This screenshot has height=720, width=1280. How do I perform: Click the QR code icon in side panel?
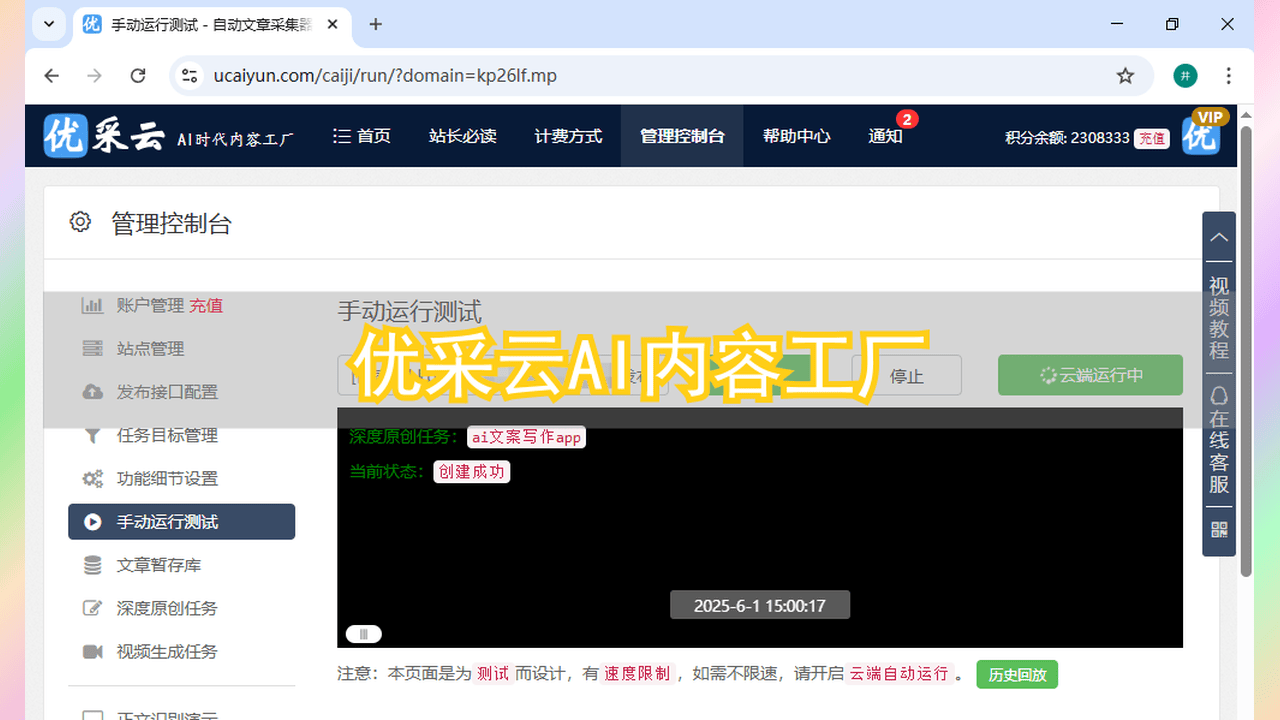1219,530
